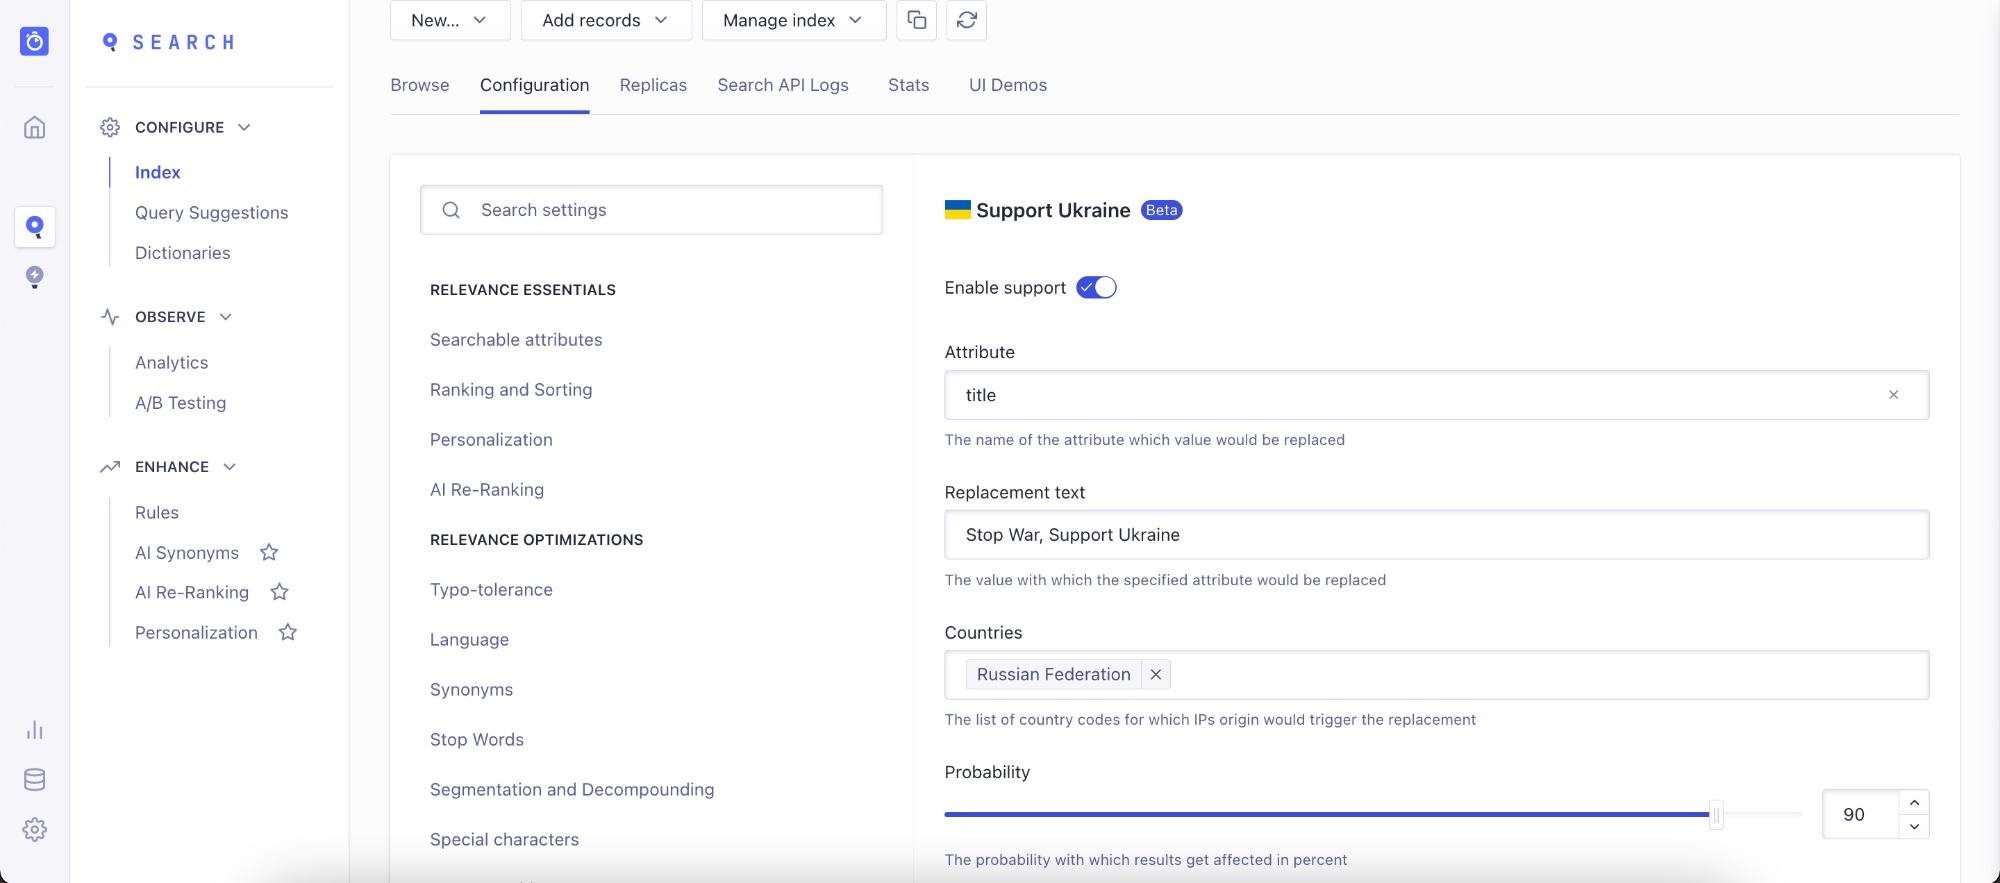2000x883 pixels.
Task: Click the copy index icon button
Action: click(x=916, y=20)
